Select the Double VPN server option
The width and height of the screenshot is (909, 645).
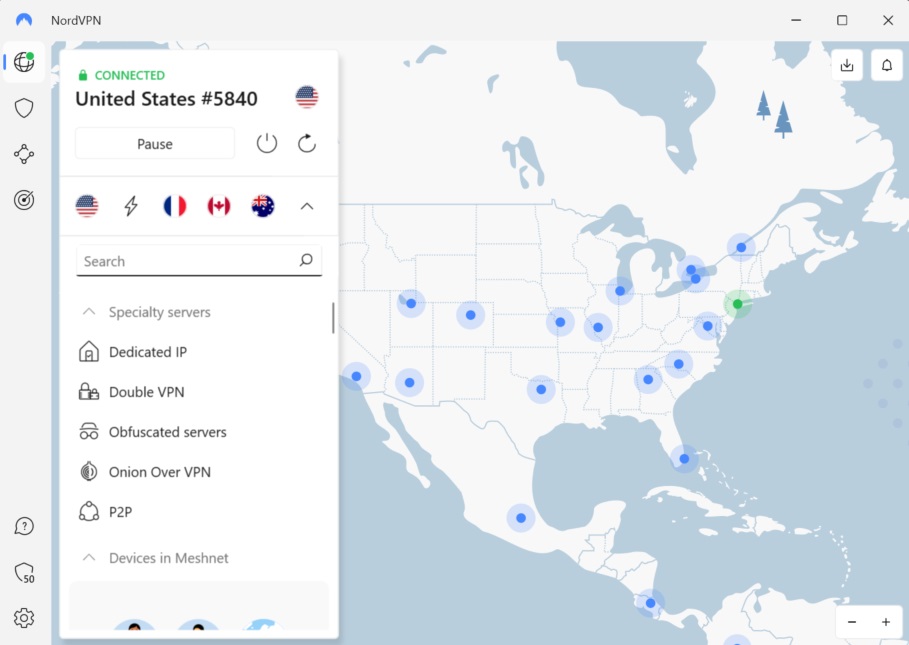(x=146, y=392)
